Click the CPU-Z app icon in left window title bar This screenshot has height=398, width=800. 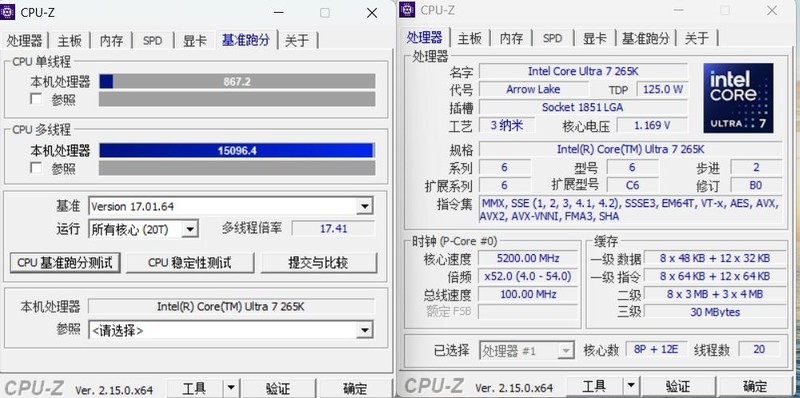click(x=8, y=11)
